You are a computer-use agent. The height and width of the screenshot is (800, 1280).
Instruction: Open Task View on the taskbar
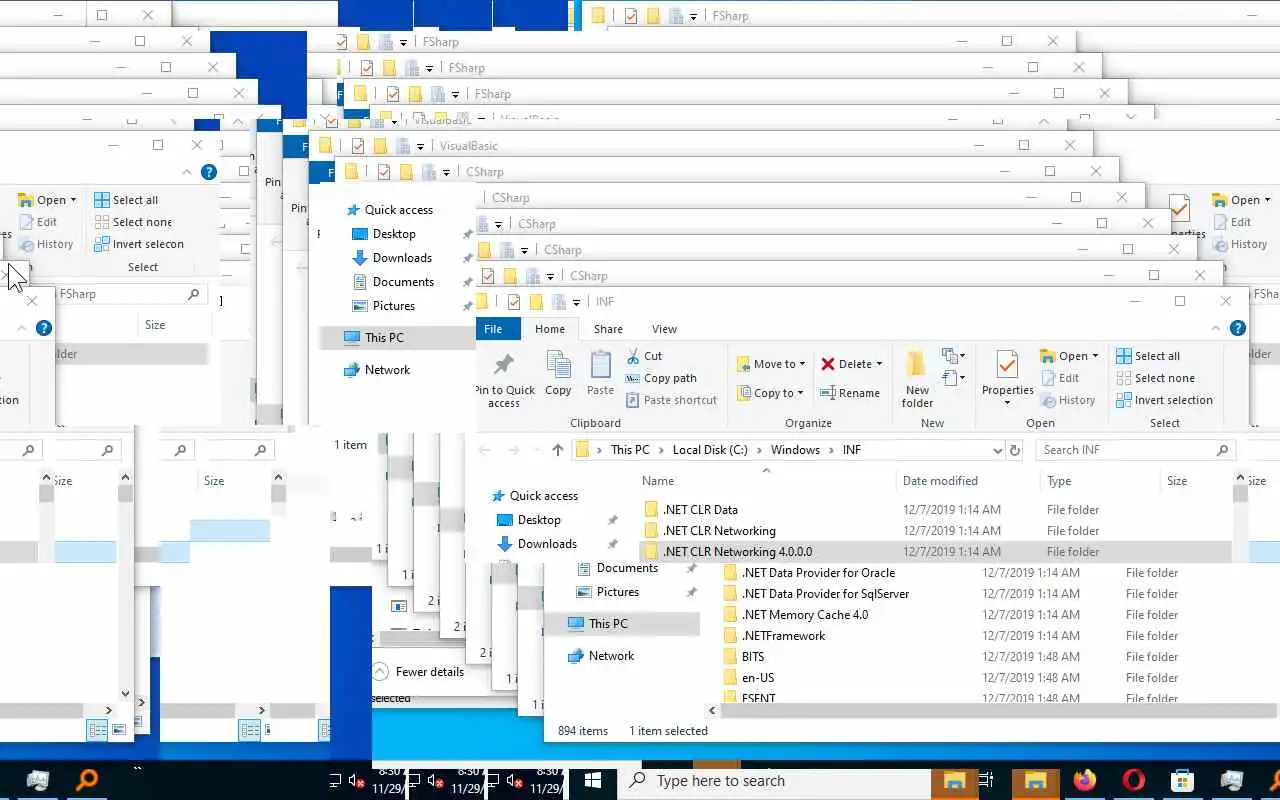pyautogui.click(x=985, y=780)
